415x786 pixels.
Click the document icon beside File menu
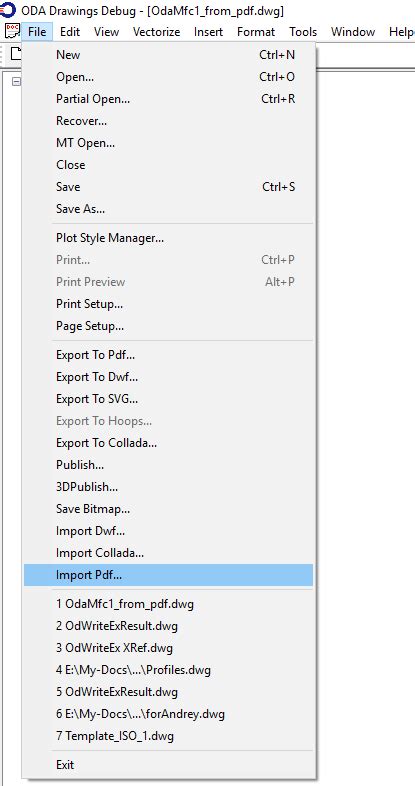pos(12,32)
